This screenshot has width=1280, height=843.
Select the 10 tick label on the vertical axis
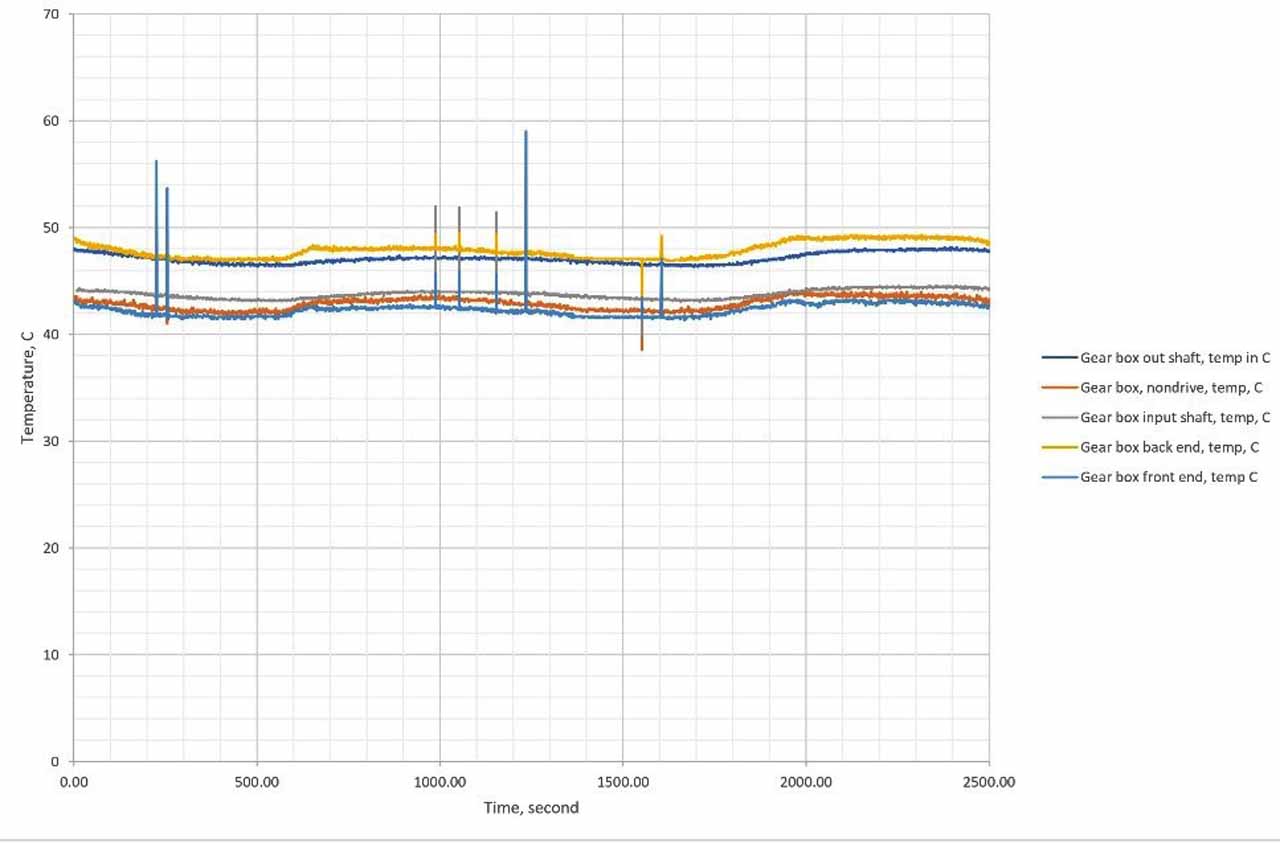[52, 655]
